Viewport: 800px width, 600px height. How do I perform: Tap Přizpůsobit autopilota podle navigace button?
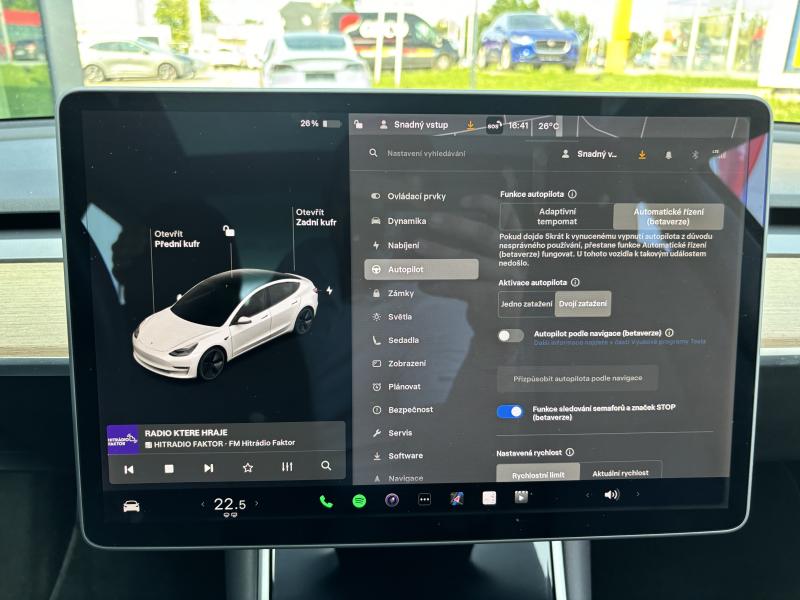point(578,379)
